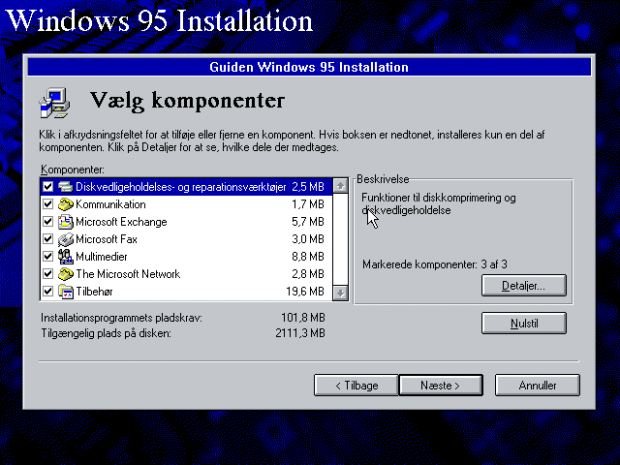Click the 2111,3 MB available space value

300,333
